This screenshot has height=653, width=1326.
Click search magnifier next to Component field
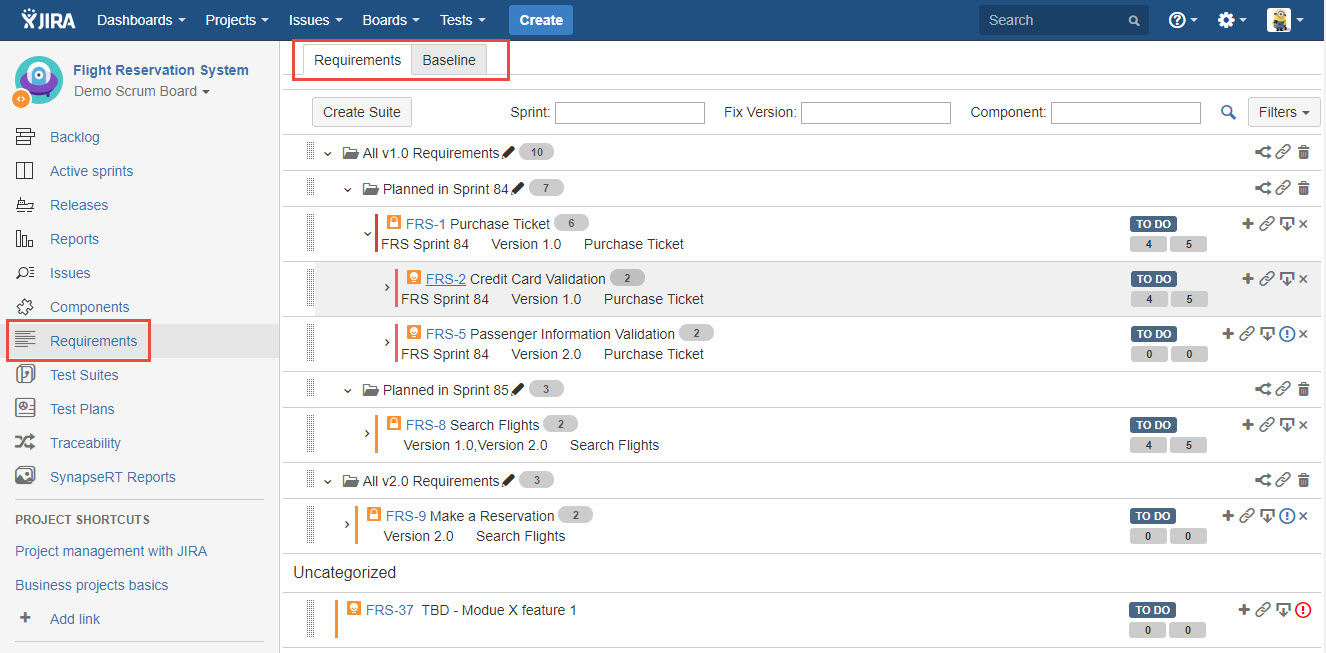click(x=1228, y=113)
